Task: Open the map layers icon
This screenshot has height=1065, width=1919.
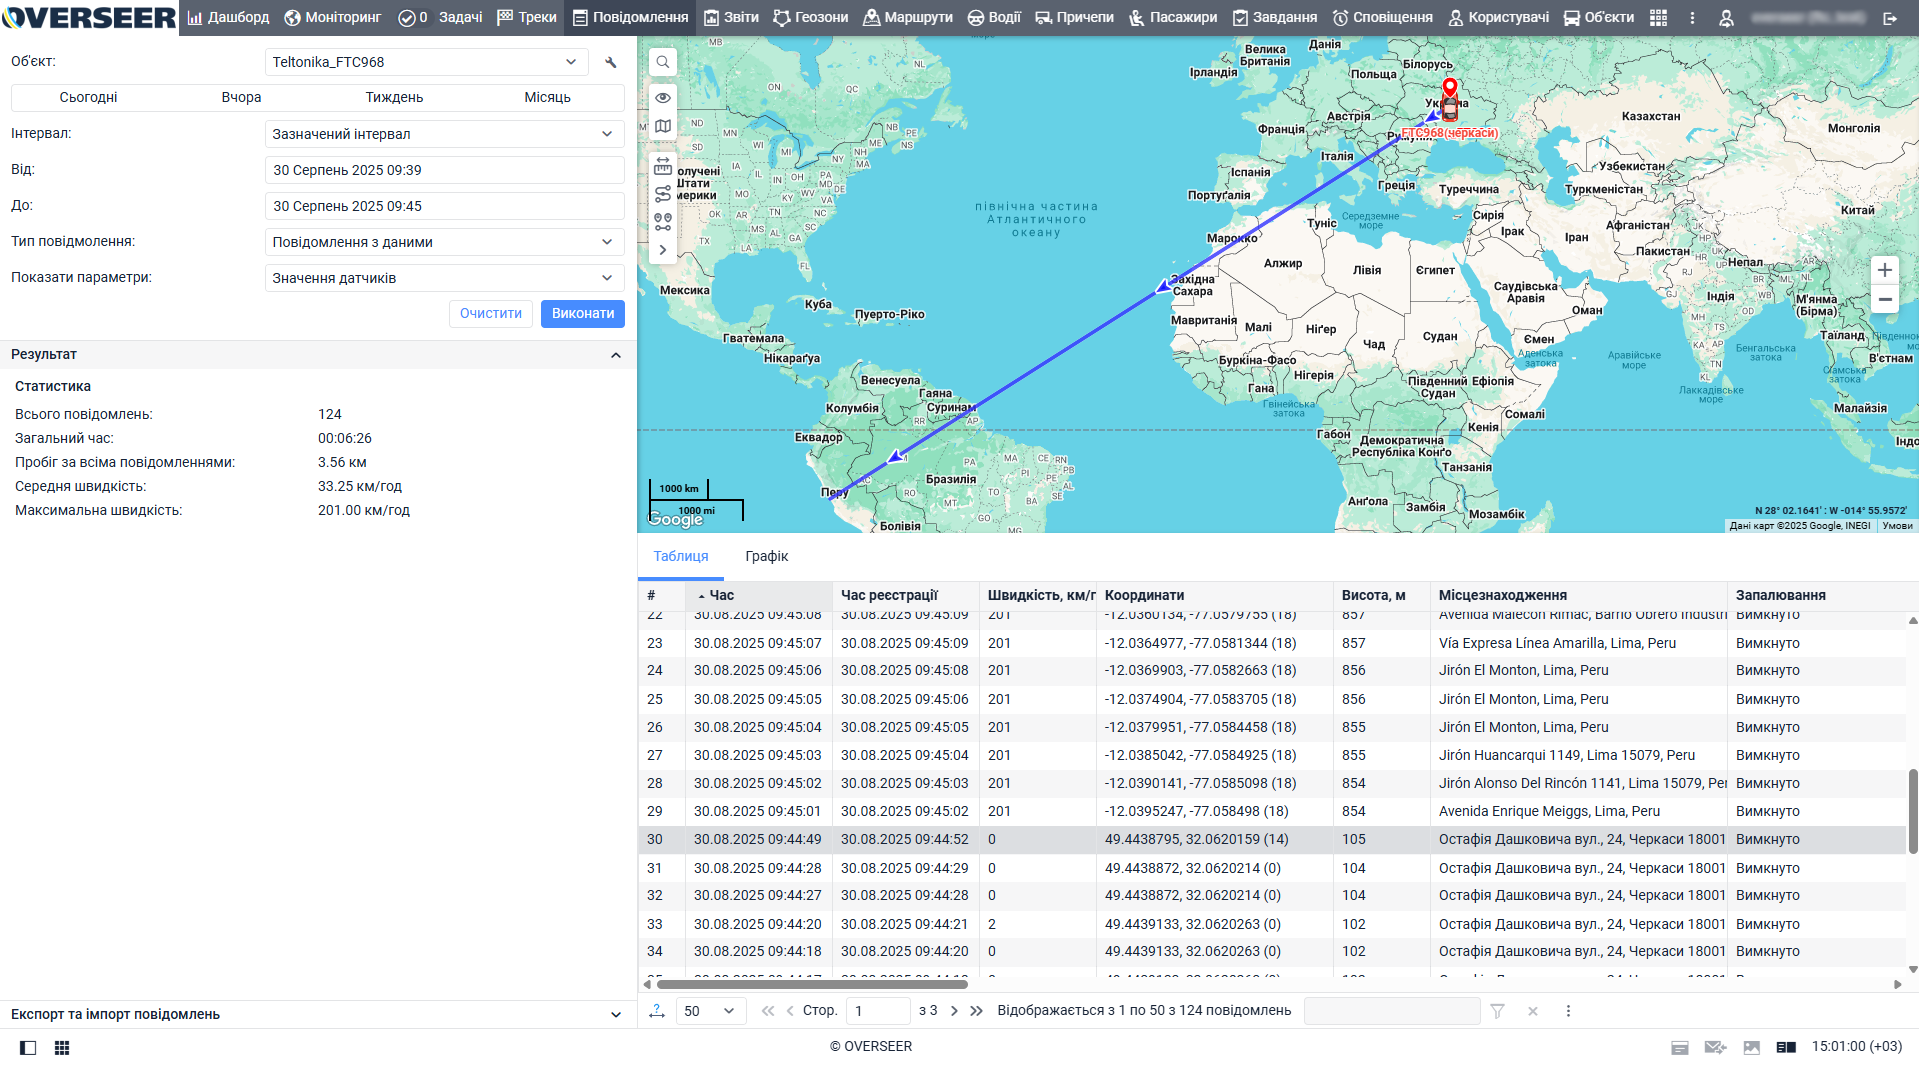Action: point(662,127)
